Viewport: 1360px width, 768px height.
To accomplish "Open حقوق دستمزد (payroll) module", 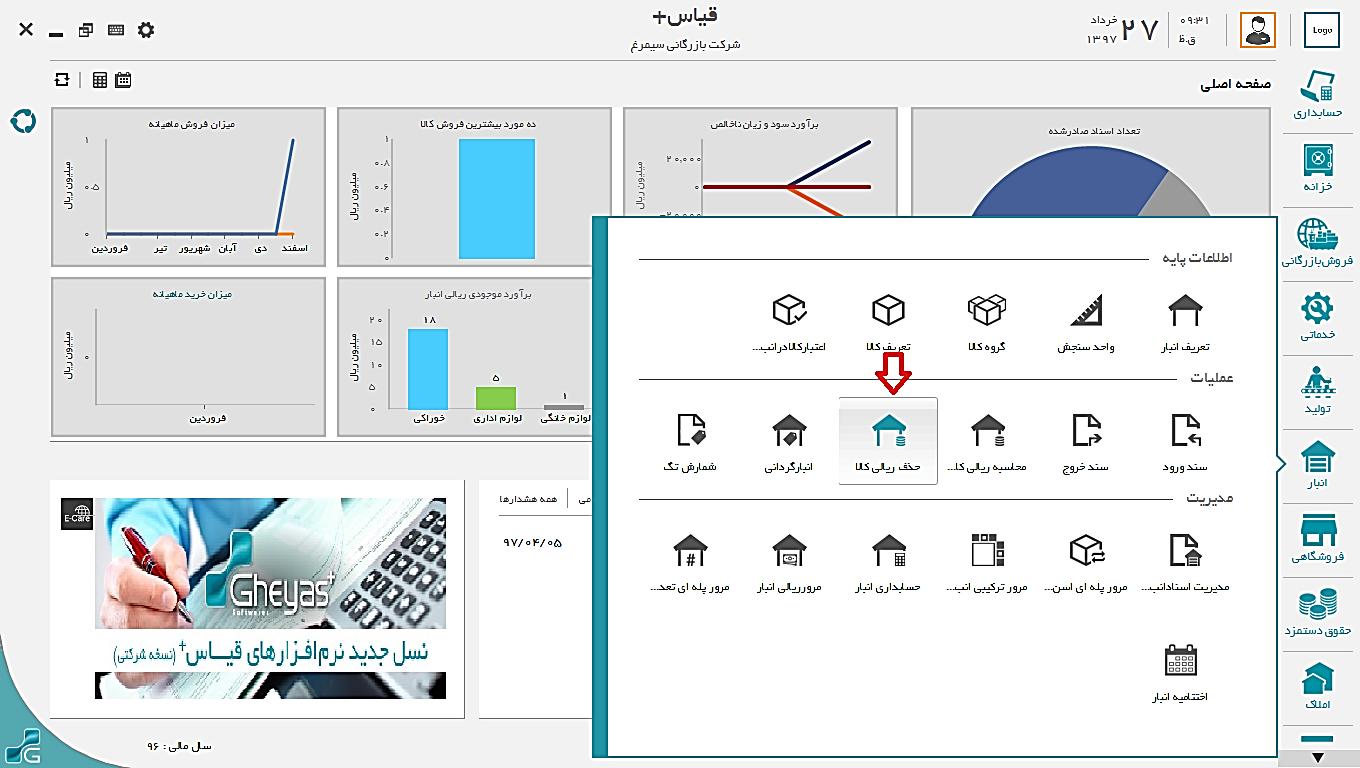I will click(x=1317, y=614).
